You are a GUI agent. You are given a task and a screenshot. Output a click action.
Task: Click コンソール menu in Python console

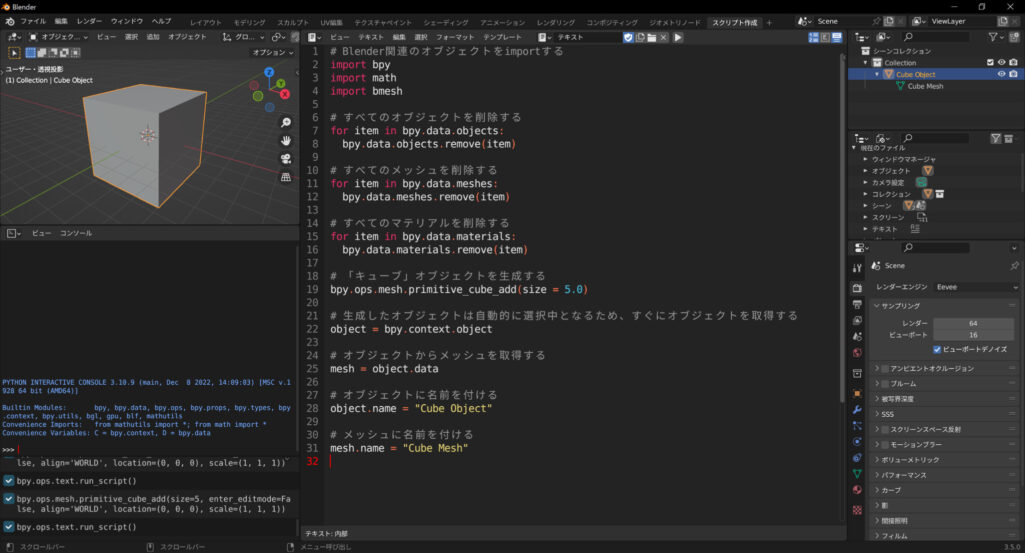pyautogui.click(x=76, y=233)
